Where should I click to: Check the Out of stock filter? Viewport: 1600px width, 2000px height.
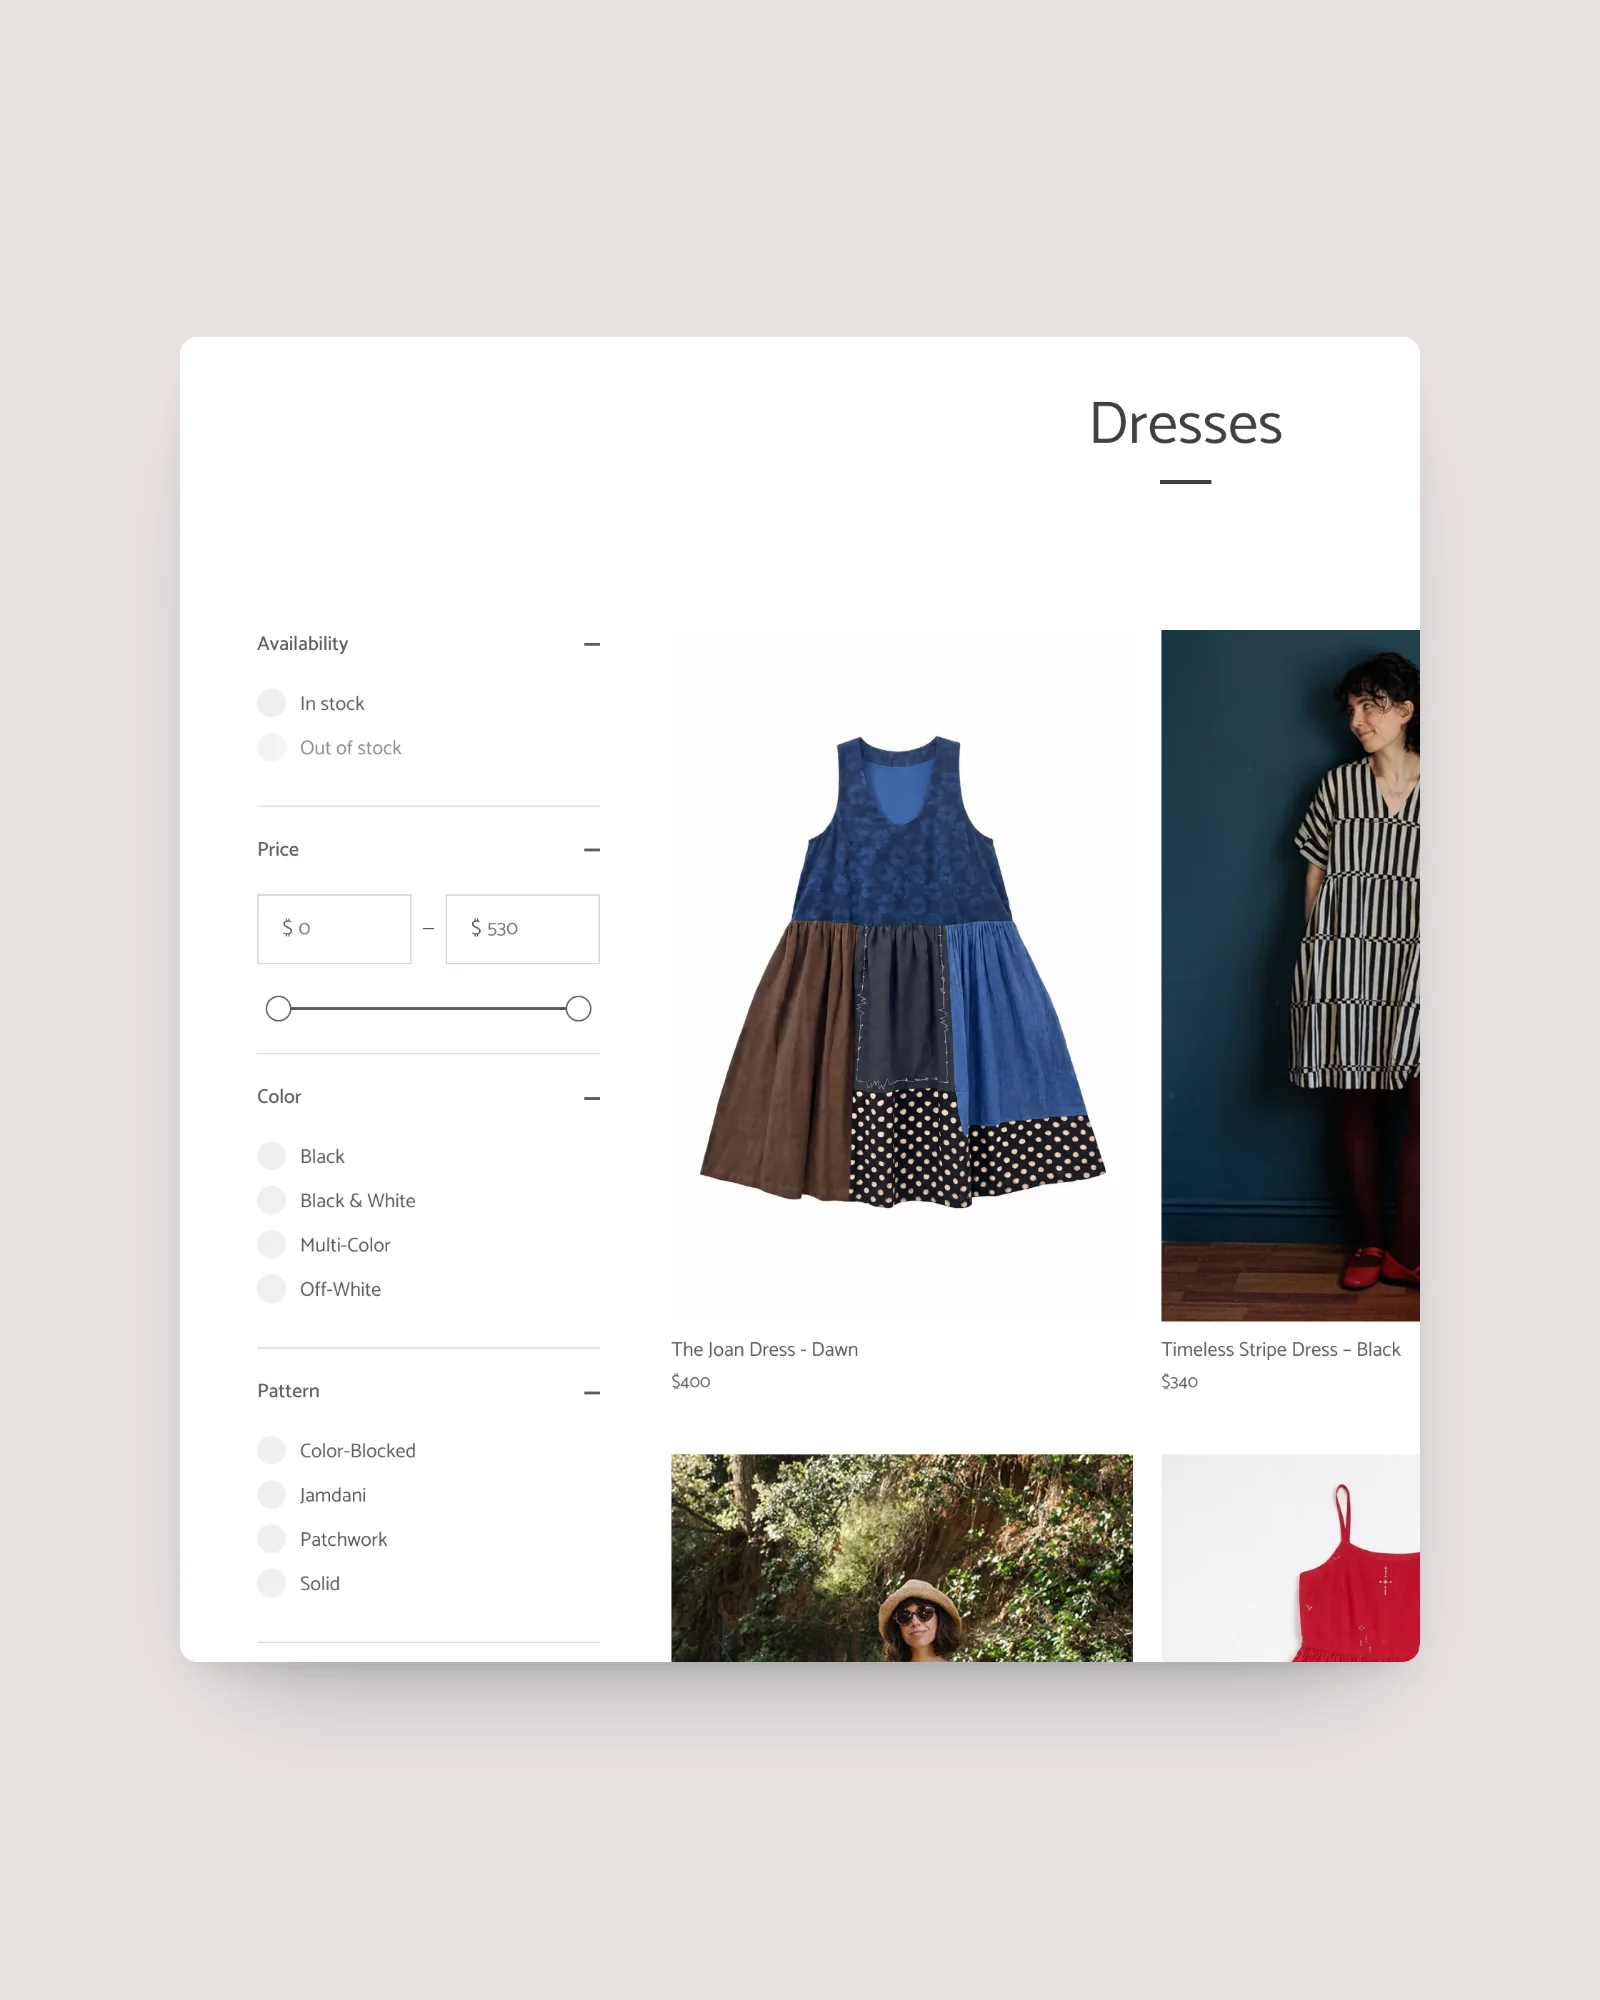point(272,747)
